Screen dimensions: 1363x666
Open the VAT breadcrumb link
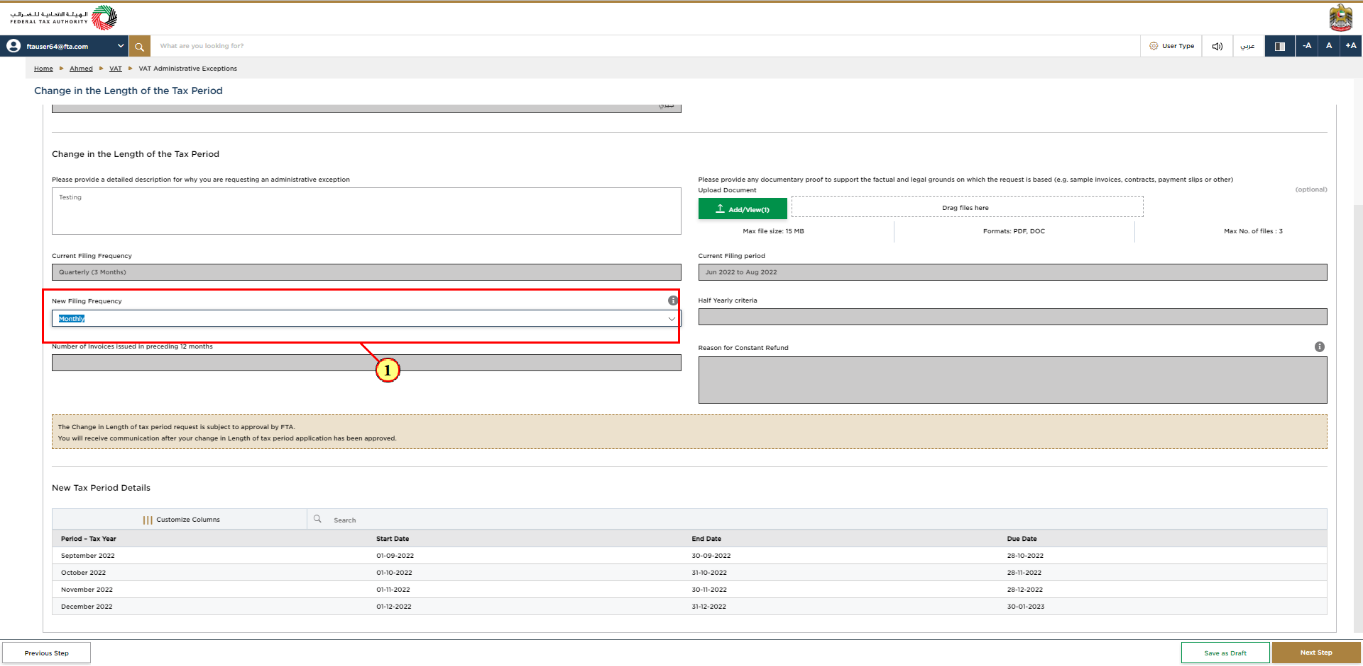coord(115,69)
